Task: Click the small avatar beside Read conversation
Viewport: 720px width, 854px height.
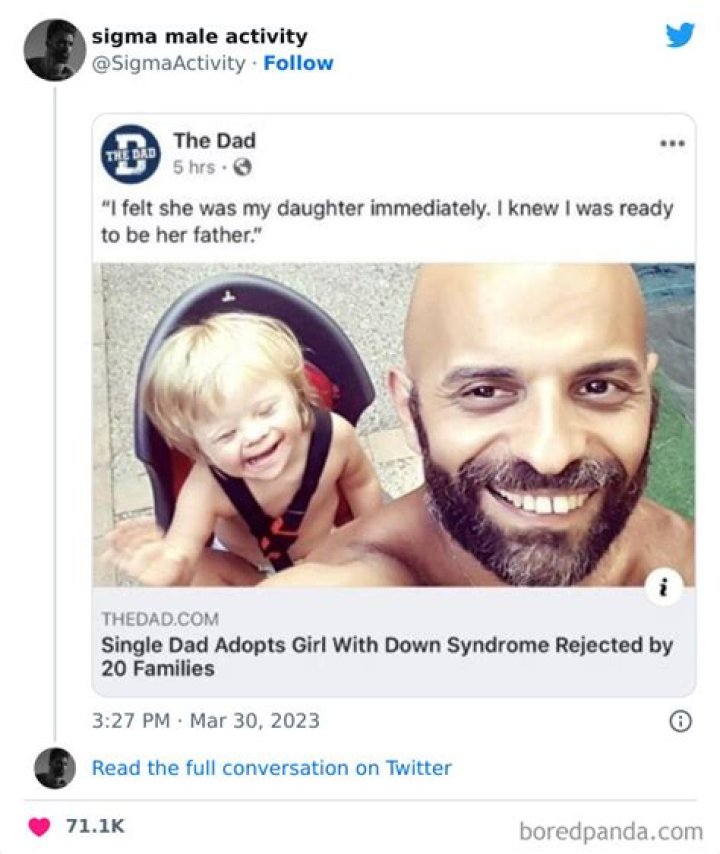Action: [x=54, y=768]
